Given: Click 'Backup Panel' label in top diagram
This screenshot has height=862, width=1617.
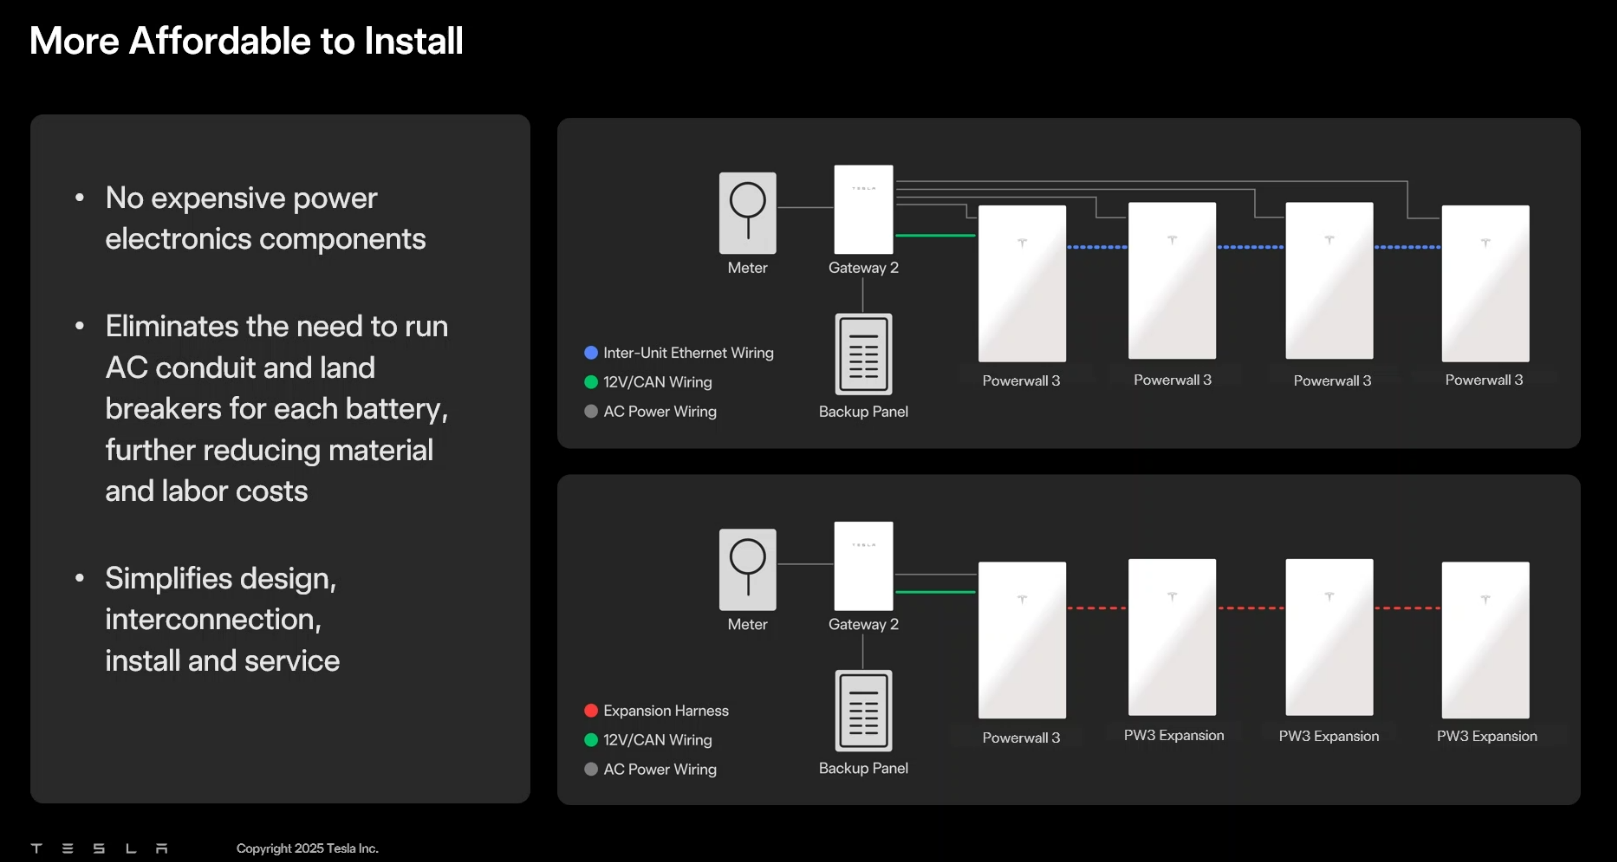Looking at the screenshot, I should tap(864, 412).
